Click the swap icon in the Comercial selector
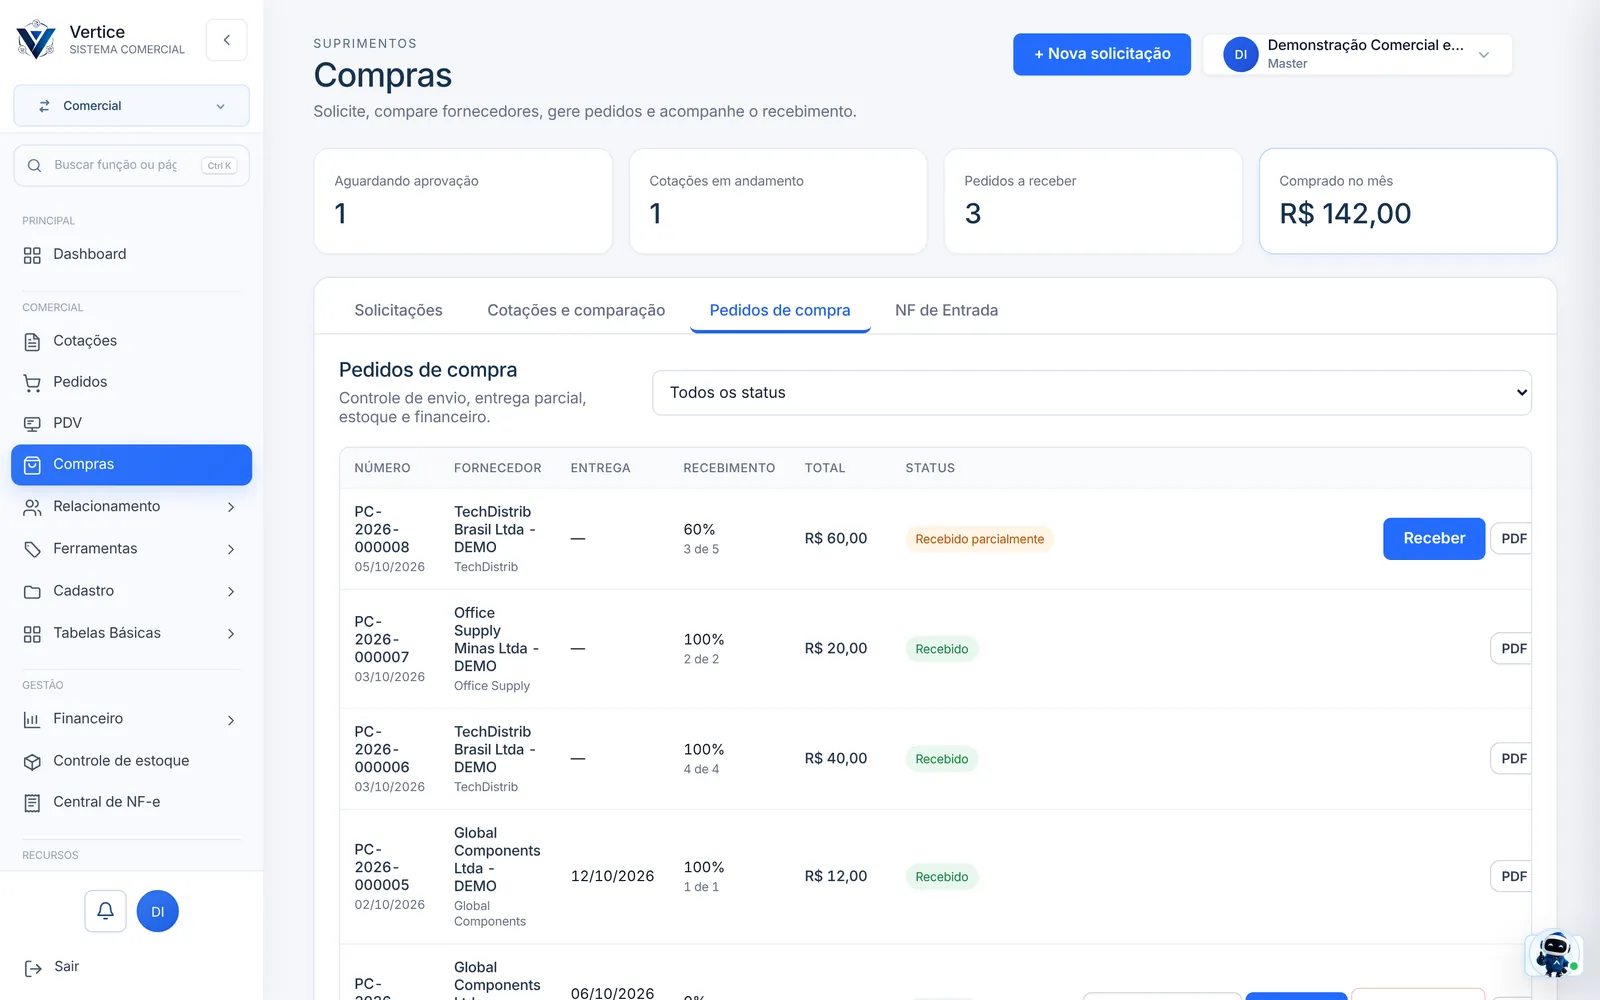This screenshot has height=1000, width=1600. click(44, 106)
